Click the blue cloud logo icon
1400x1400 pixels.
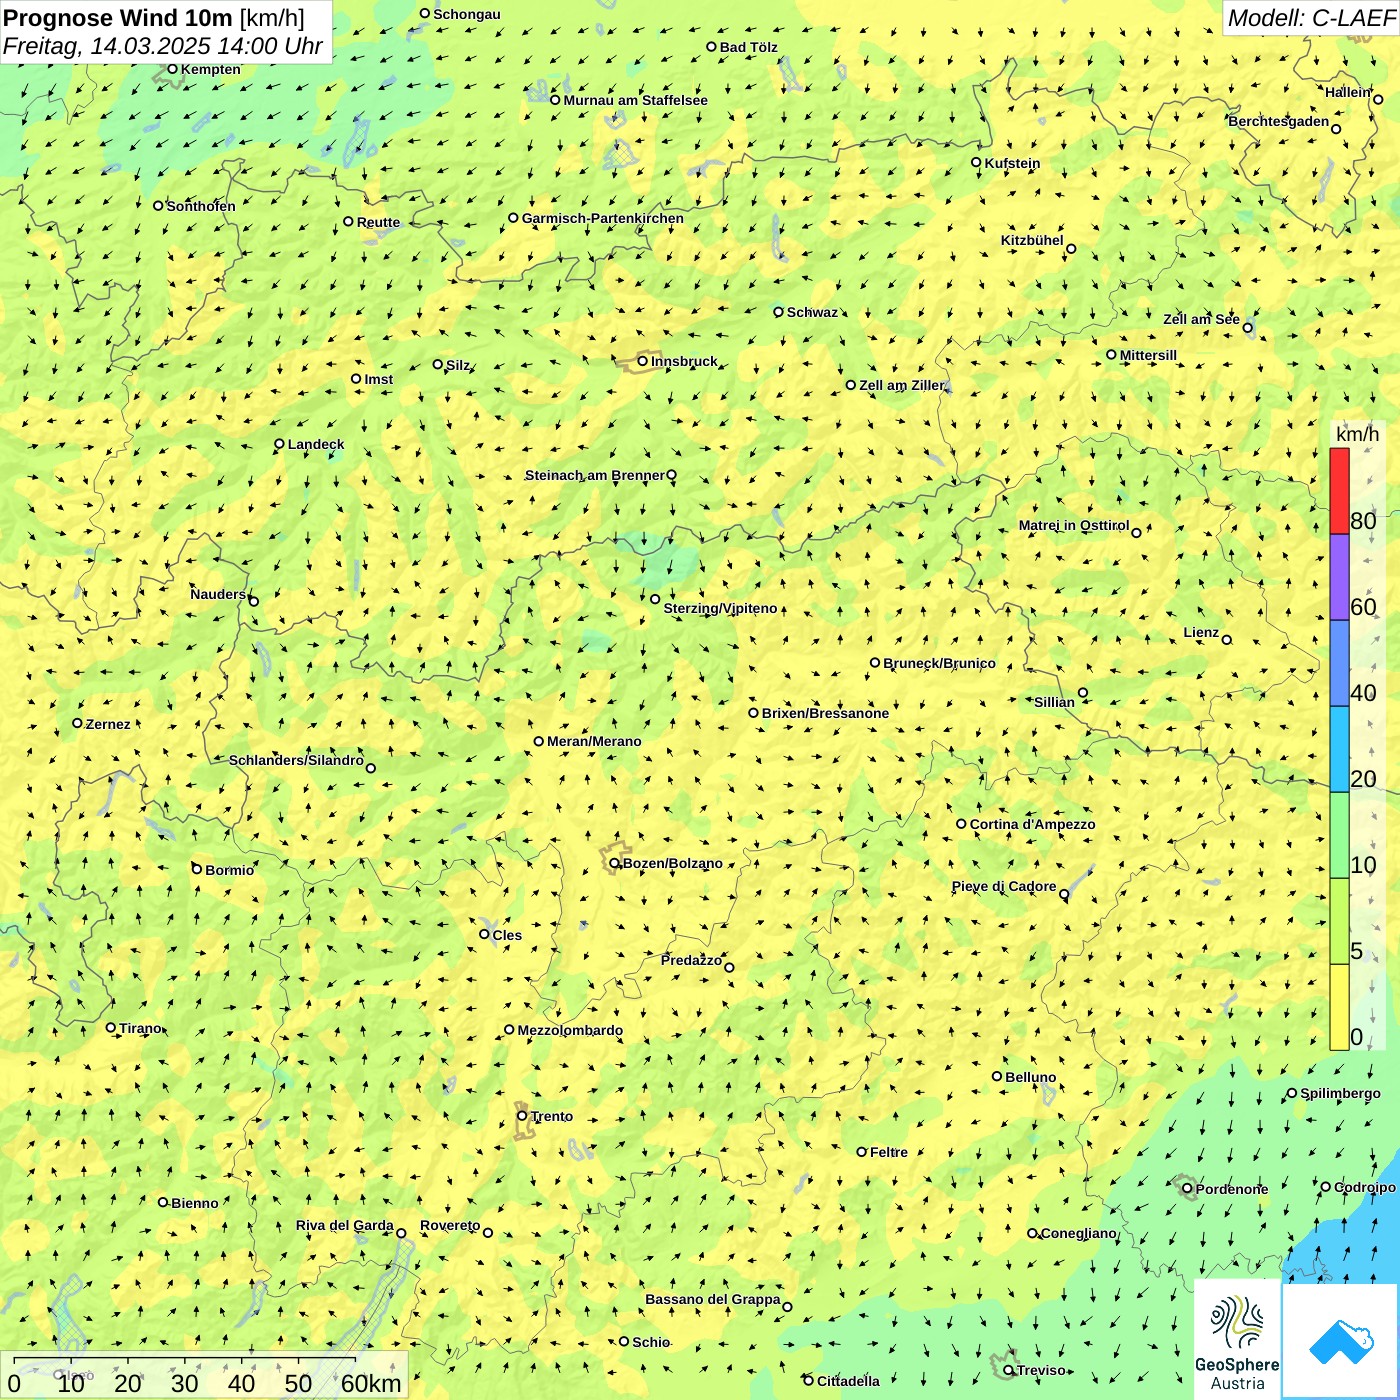[x=1341, y=1341]
